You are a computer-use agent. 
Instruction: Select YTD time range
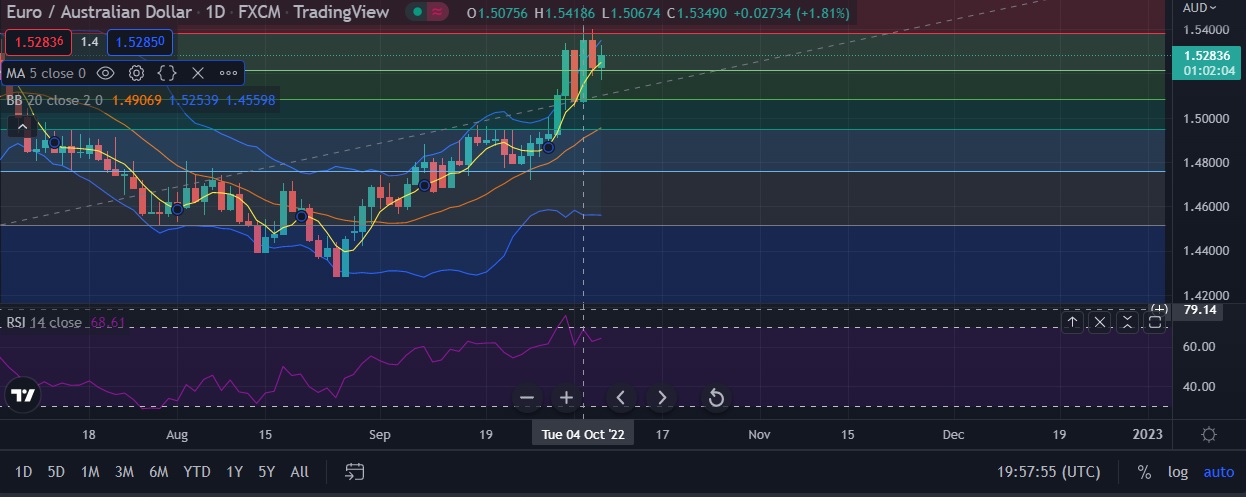[197, 471]
